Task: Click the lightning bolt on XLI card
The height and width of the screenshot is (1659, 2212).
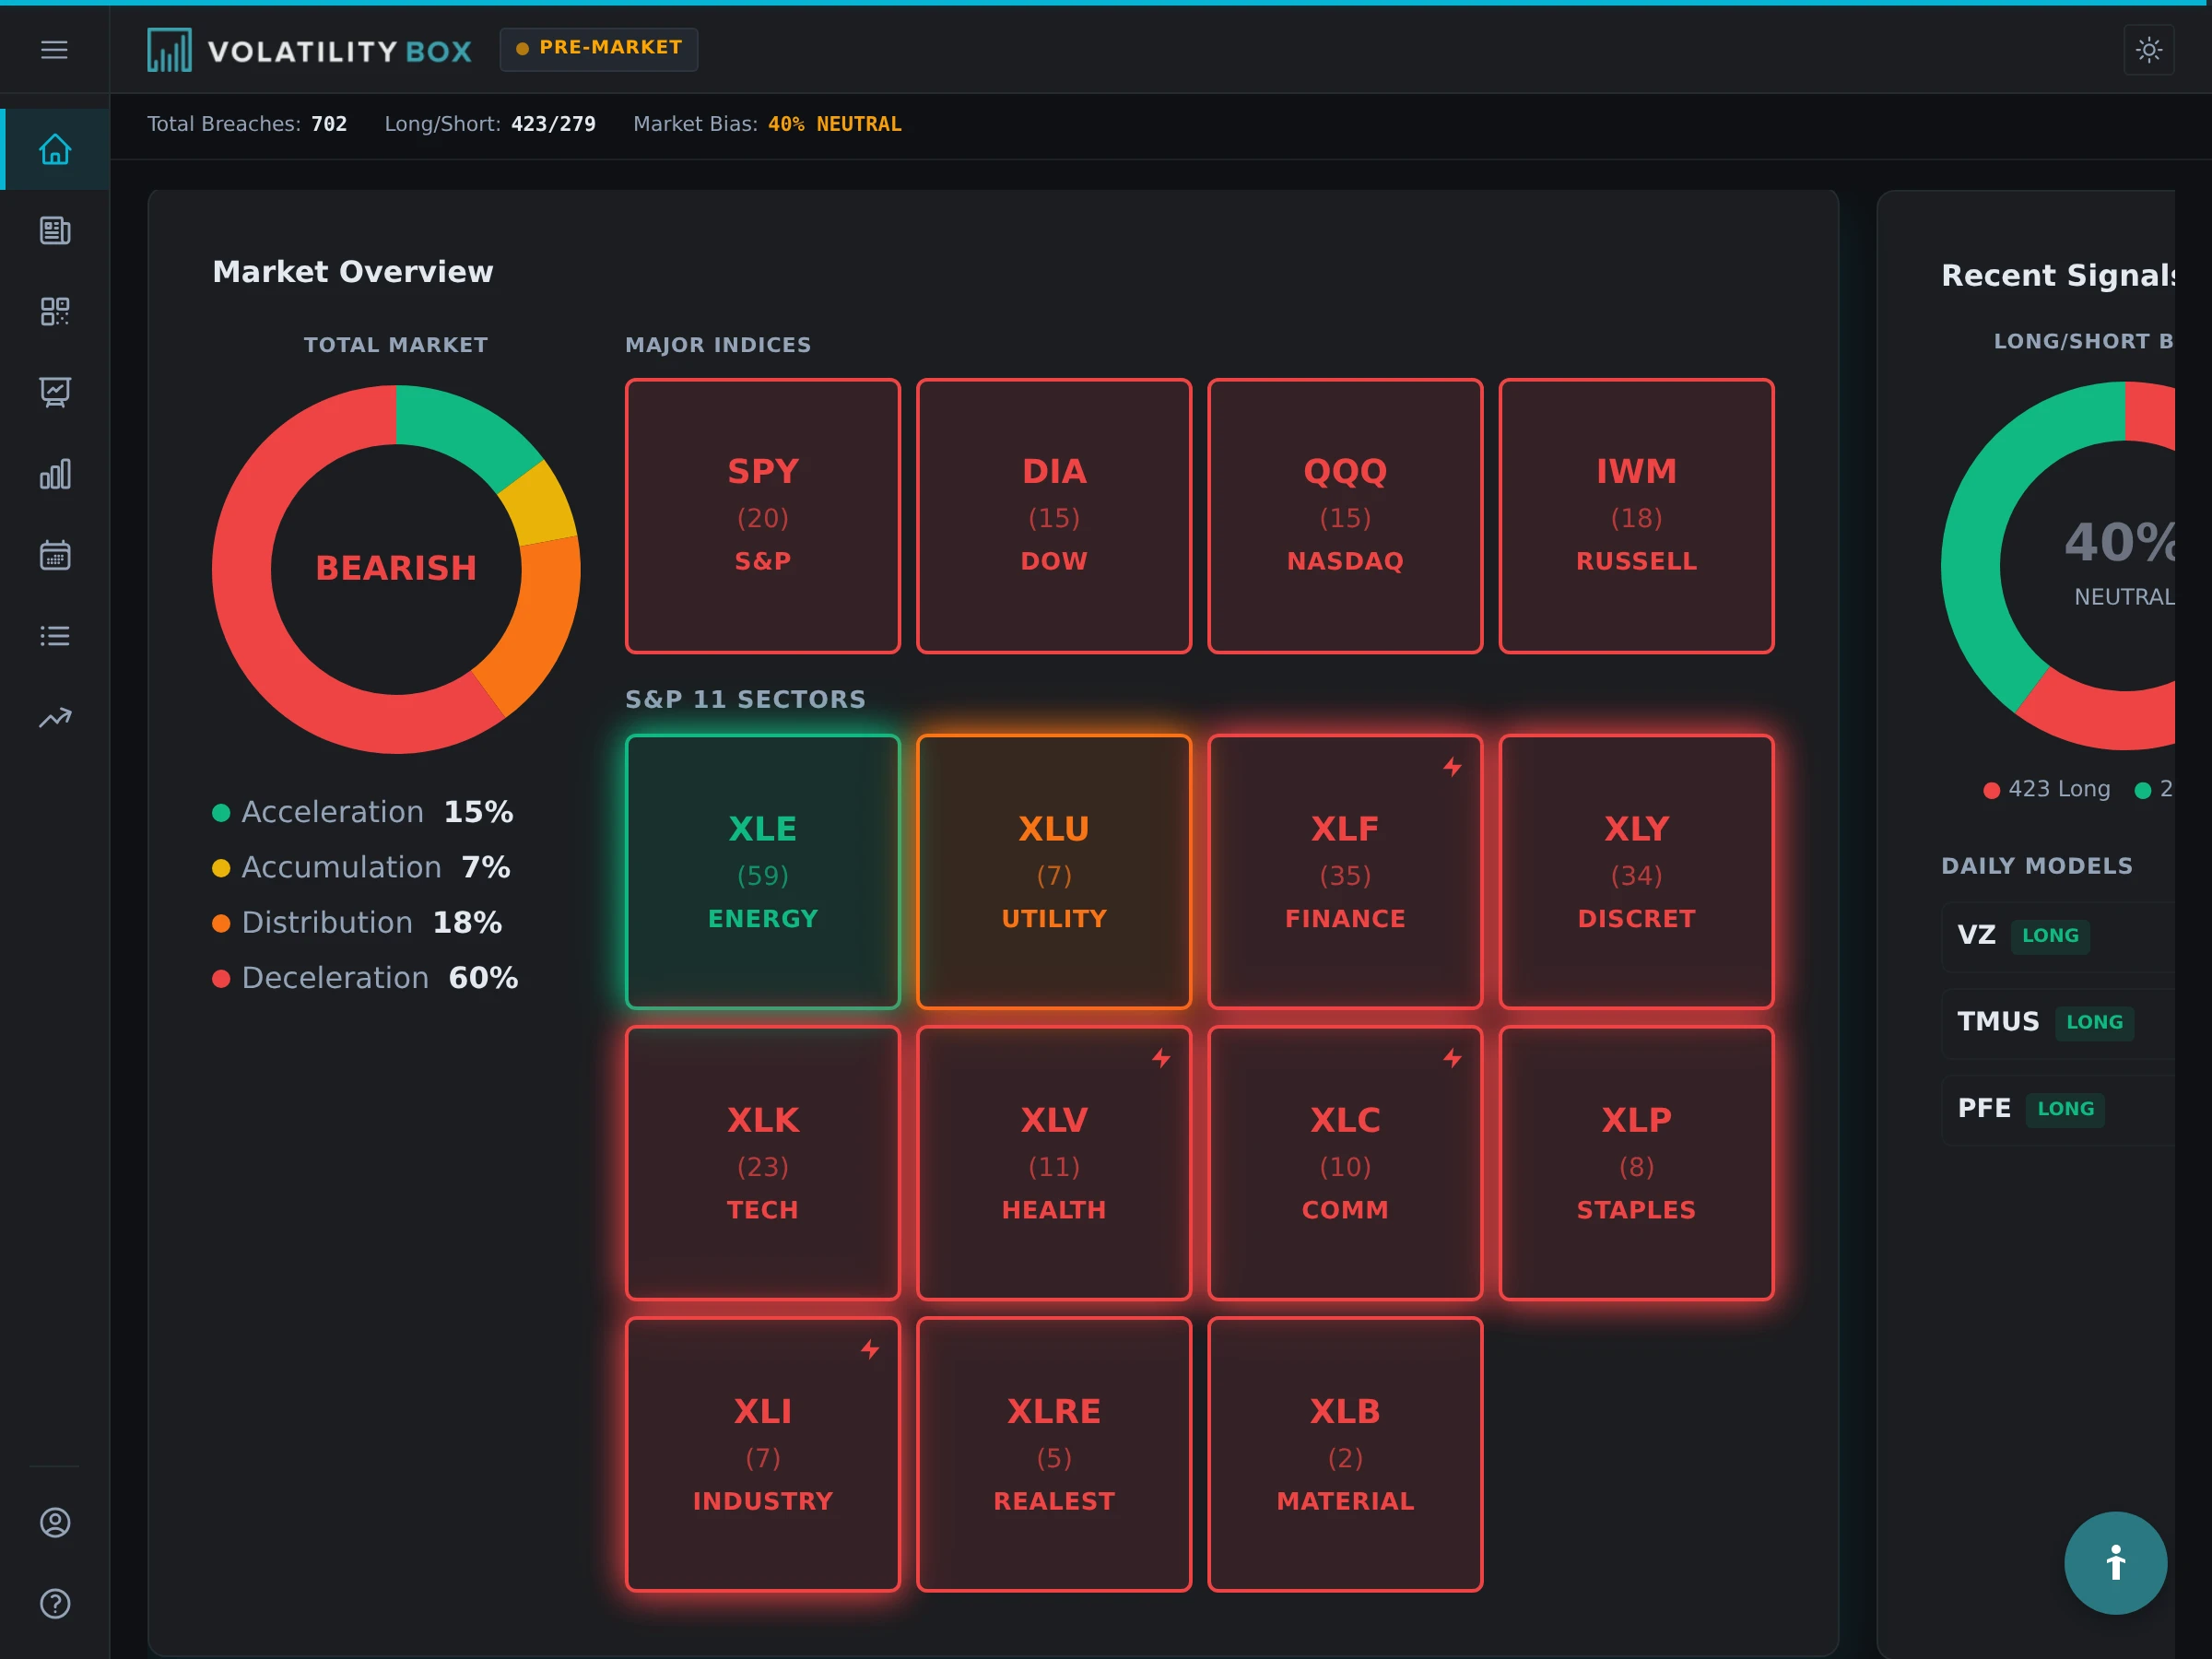Action: 870,1349
